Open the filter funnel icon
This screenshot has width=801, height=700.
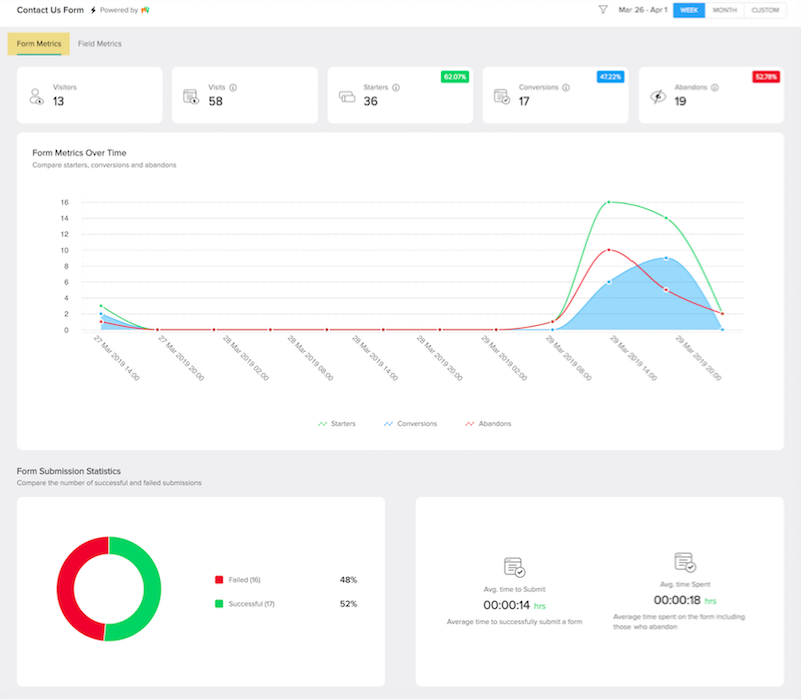click(x=603, y=10)
